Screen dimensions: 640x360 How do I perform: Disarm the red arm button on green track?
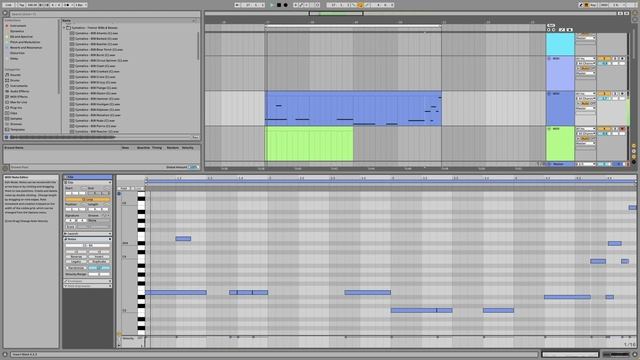622,129
